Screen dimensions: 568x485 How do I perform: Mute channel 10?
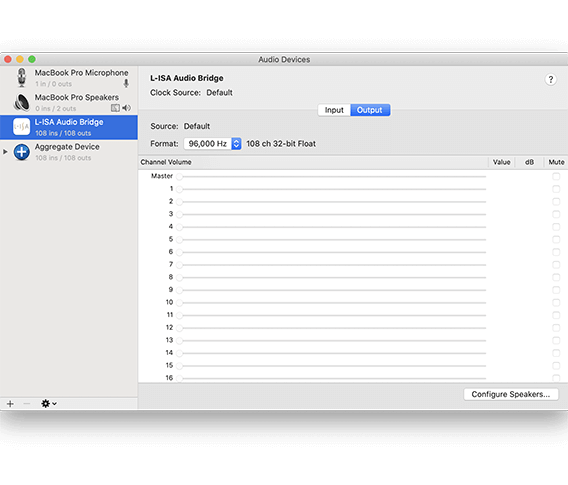556,302
